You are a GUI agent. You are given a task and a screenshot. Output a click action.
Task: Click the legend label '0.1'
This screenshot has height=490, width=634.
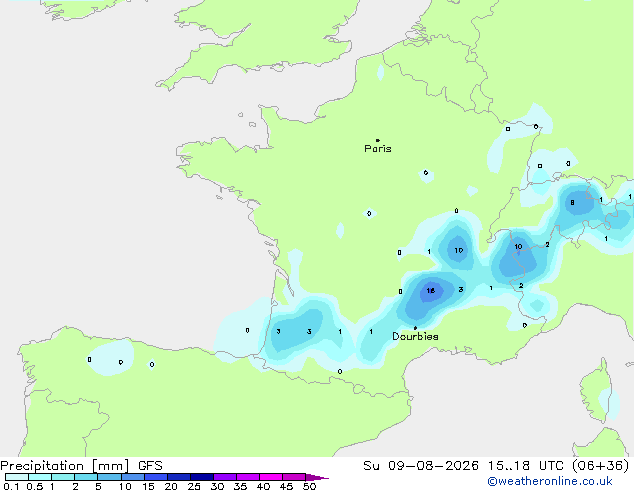click(x=11, y=486)
